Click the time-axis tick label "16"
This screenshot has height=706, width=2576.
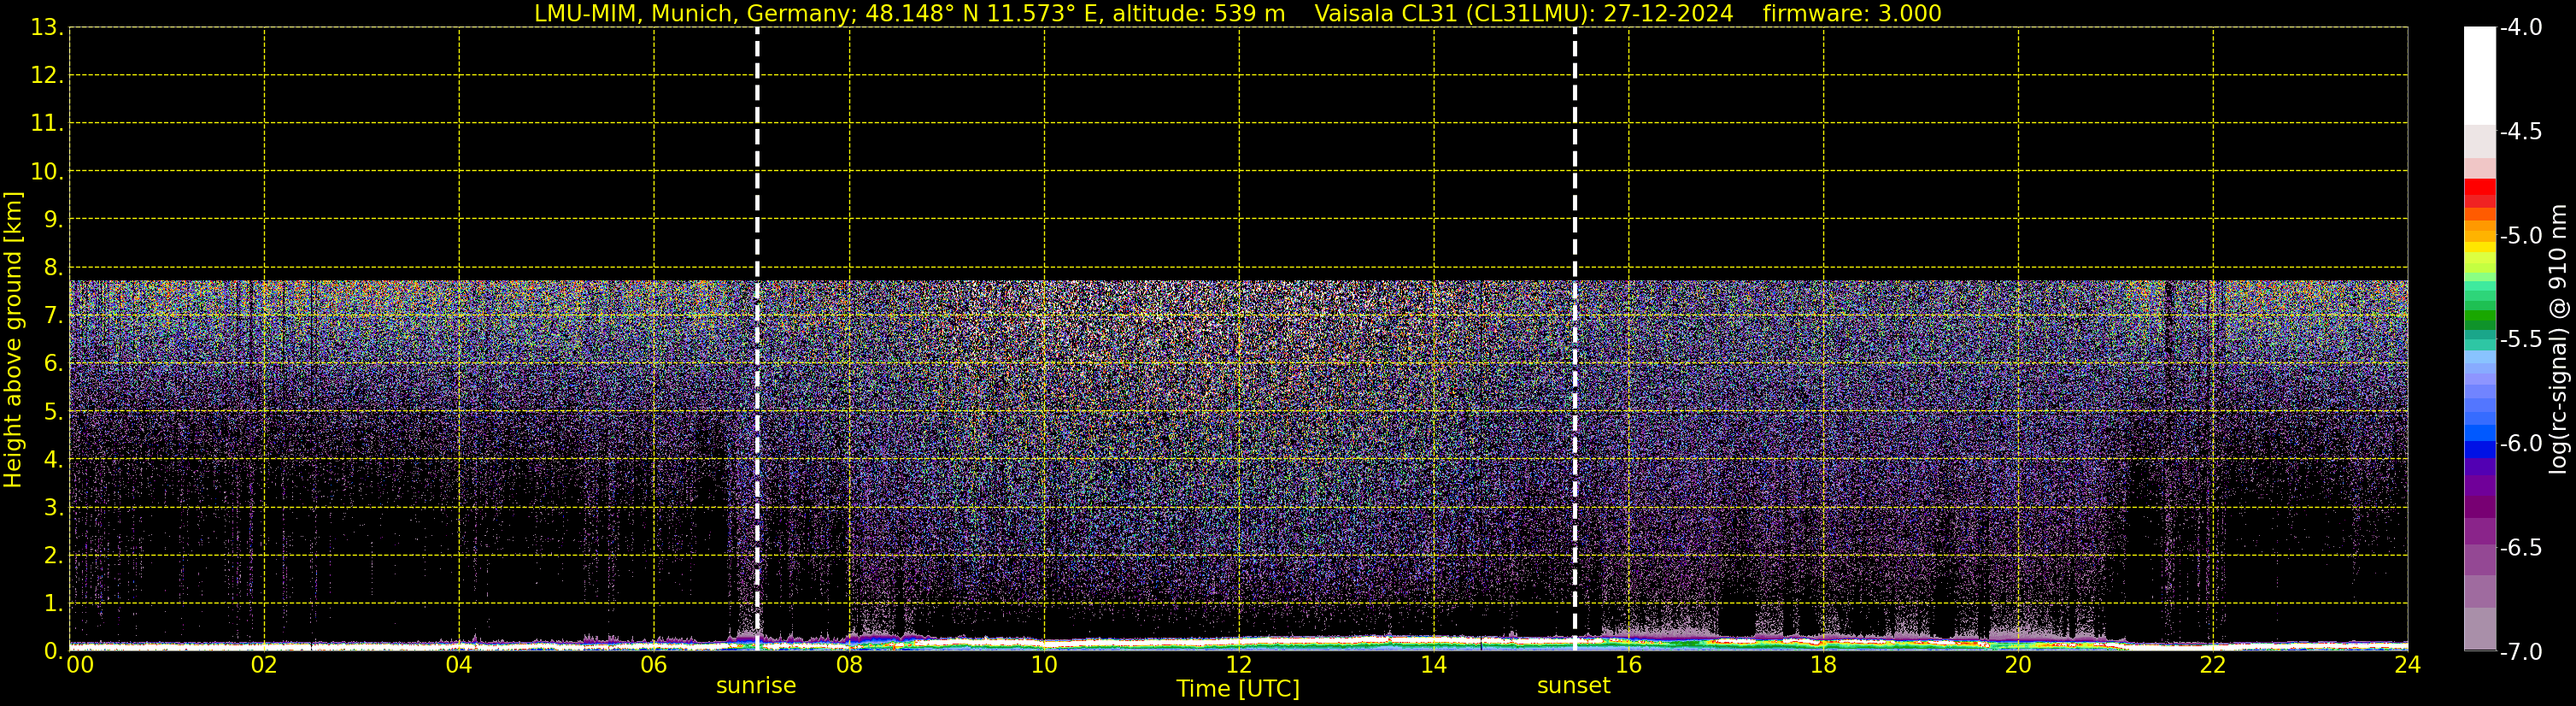[x=1629, y=665]
